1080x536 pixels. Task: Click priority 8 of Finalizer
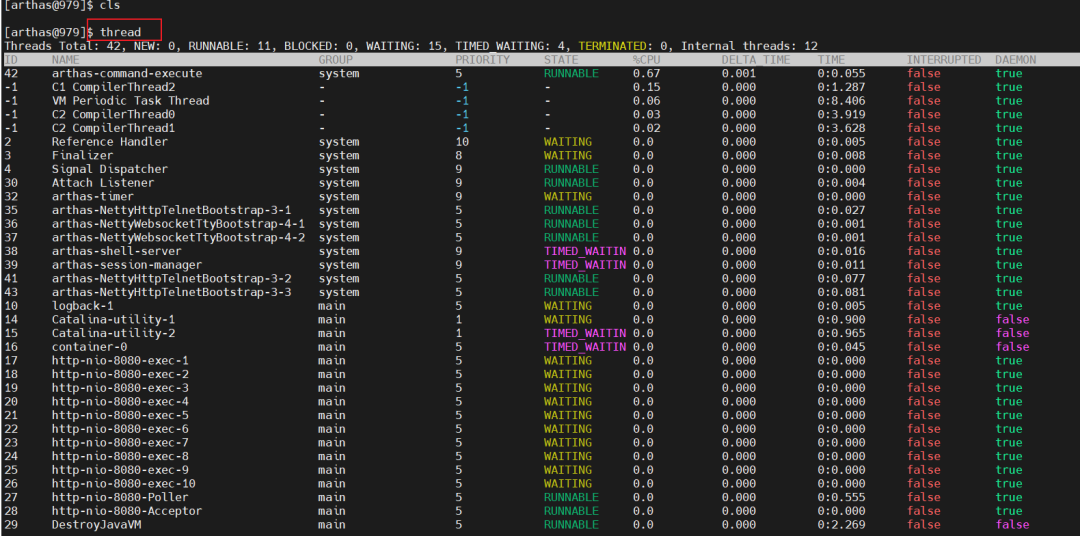[x=458, y=155]
